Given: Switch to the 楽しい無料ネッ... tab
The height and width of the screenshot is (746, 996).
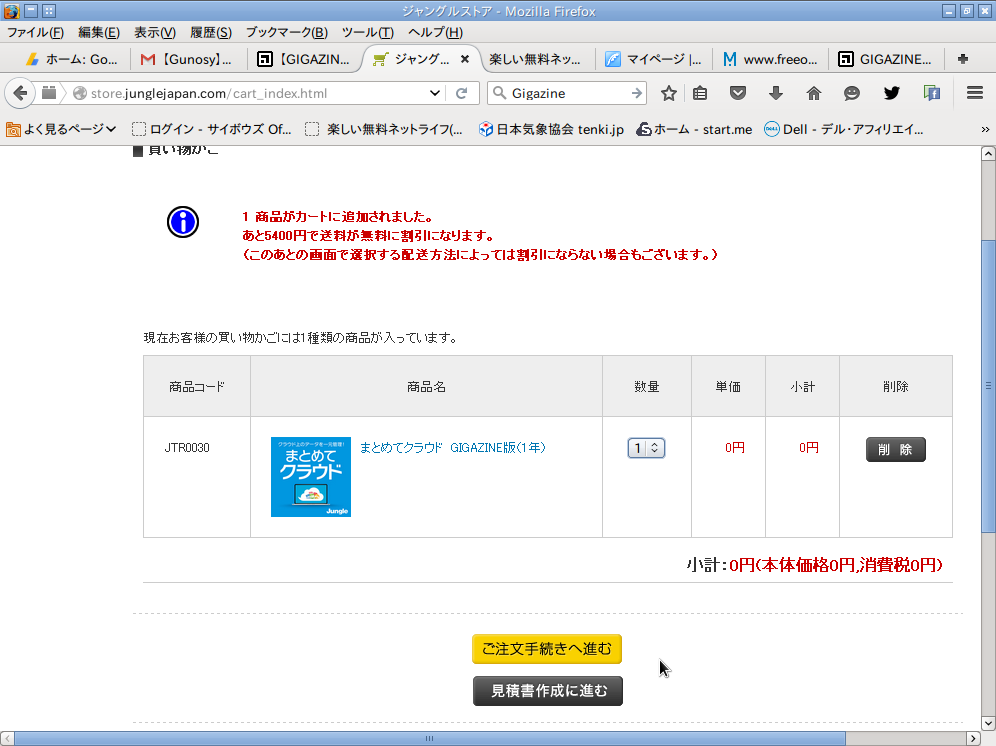Looking at the screenshot, I should click(x=535, y=59).
